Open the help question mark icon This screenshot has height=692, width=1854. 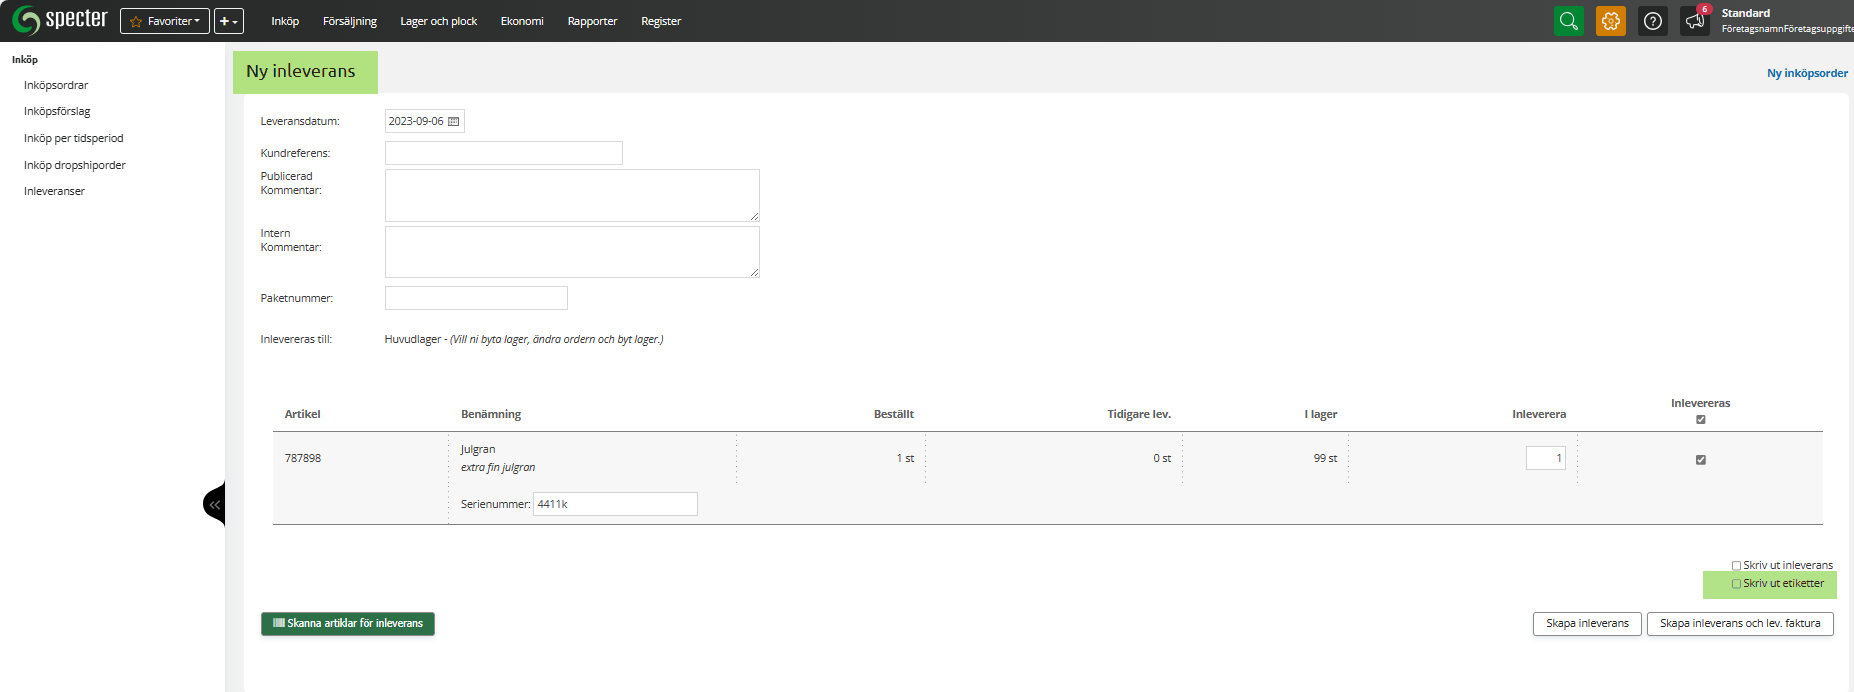point(1653,21)
